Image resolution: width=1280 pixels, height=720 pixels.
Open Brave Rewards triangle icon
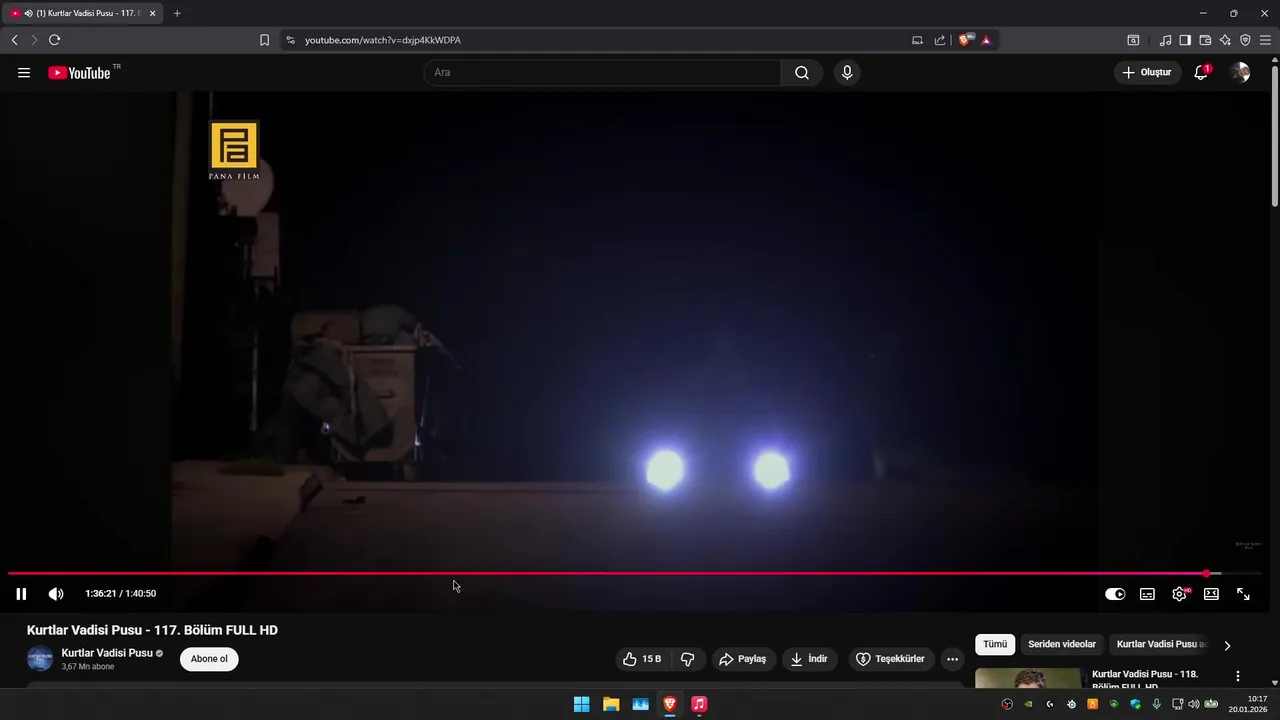[986, 40]
